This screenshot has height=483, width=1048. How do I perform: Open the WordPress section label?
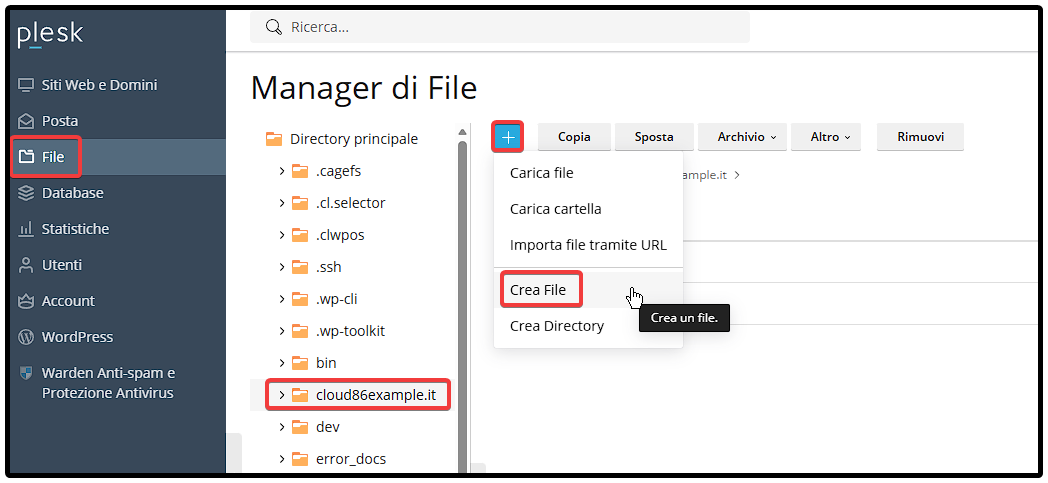(x=77, y=337)
